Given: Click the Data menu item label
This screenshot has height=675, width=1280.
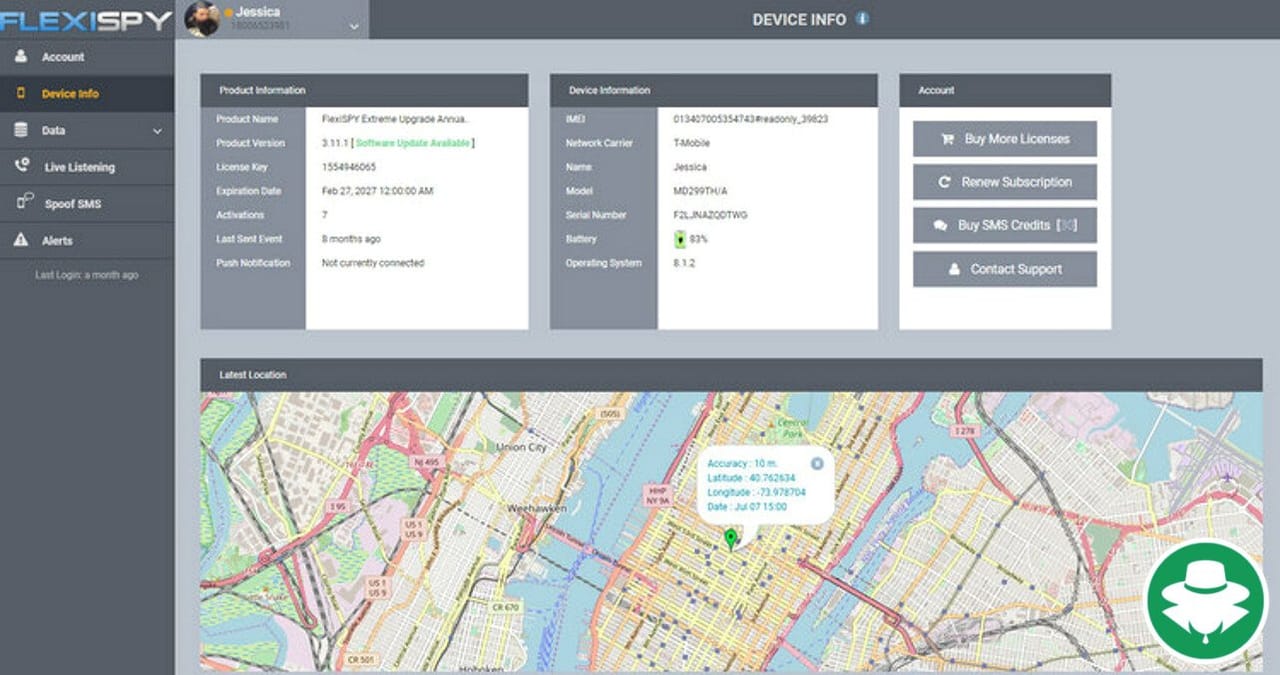Looking at the screenshot, I should pos(53,131).
